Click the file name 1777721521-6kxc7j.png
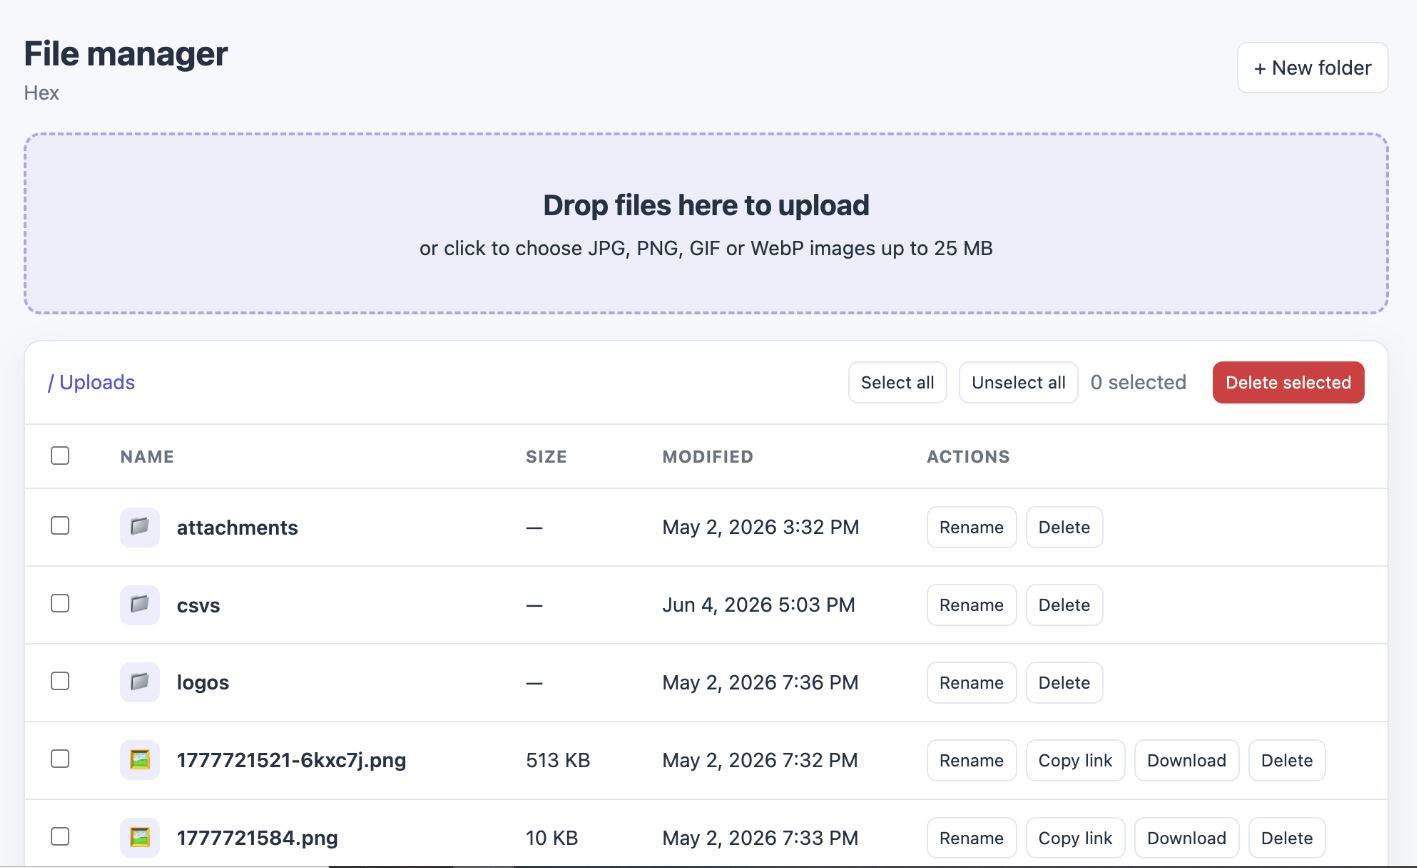 coord(291,760)
